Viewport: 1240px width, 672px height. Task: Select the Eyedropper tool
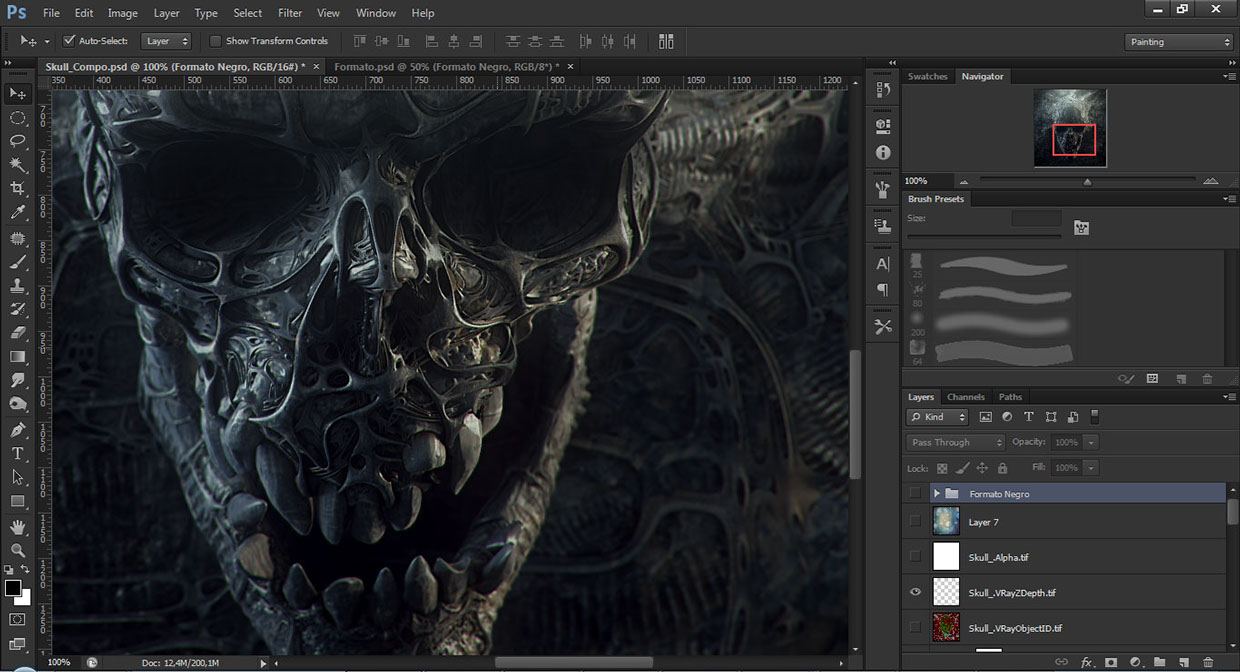[18, 212]
